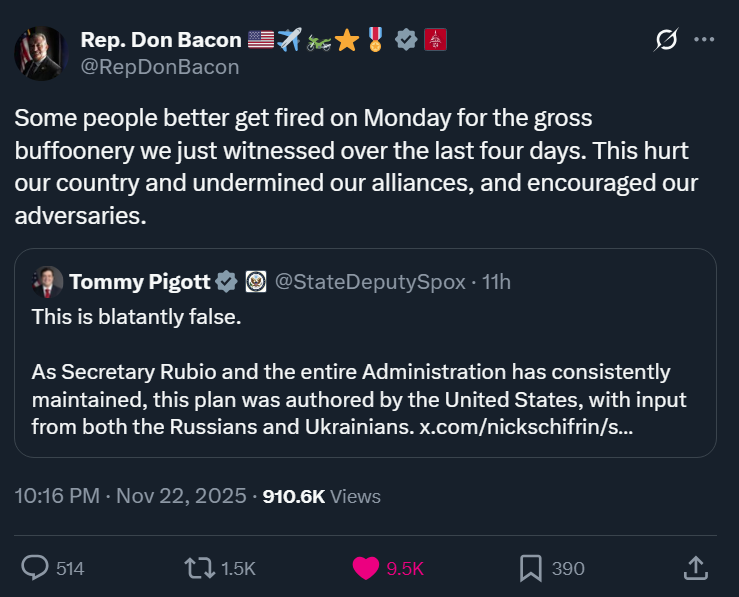Open the three-dot more menu
Screen dimensions: 739x597
pos(704,40)
